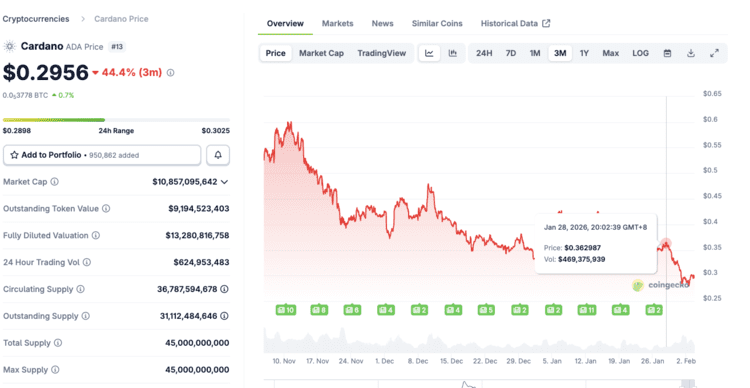750x388 pixels.
Task: Click info icon next to Circulating Supply value
Action: (x=224, y=289)
